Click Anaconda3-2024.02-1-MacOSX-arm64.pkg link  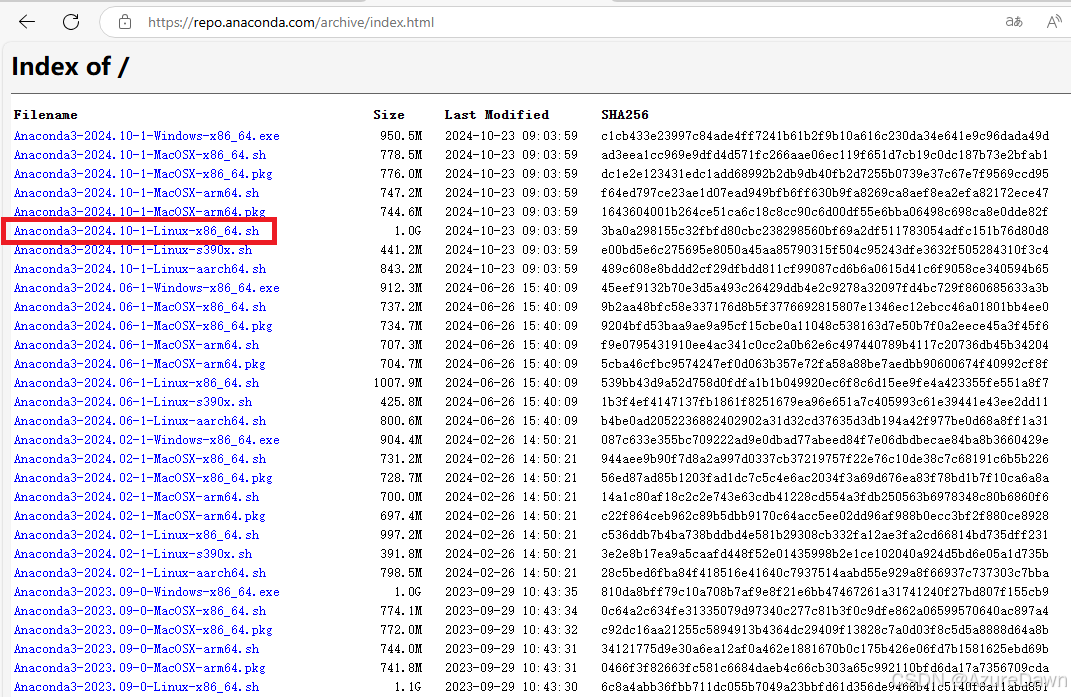click(139, 516)
